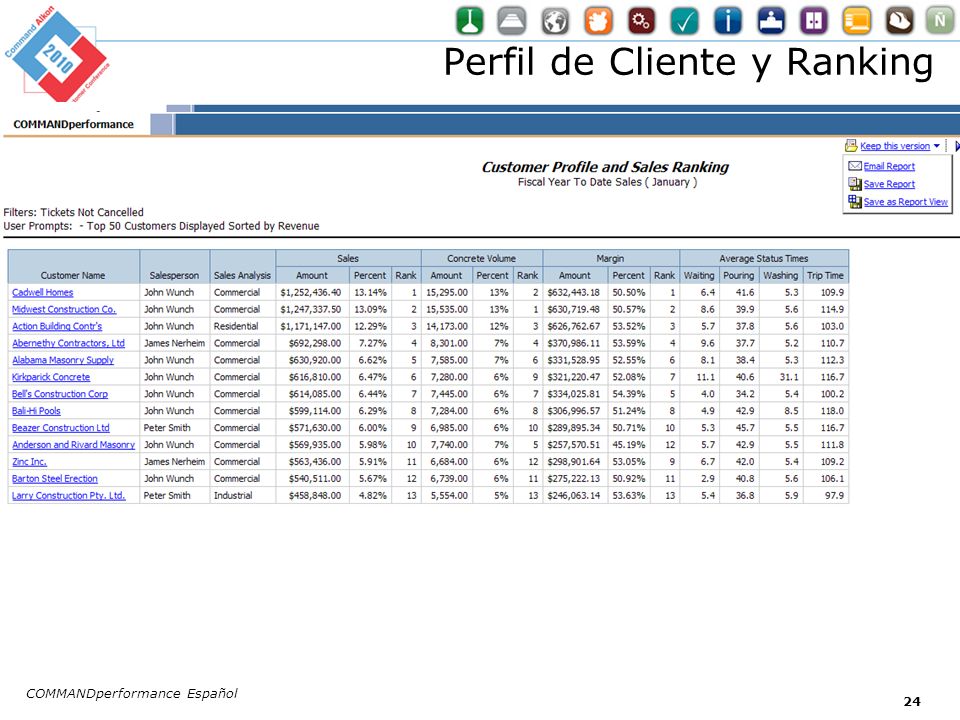Expand the Keep this version dropdown arrow
The width and height of the screenshot is (960, 720).
937,146
